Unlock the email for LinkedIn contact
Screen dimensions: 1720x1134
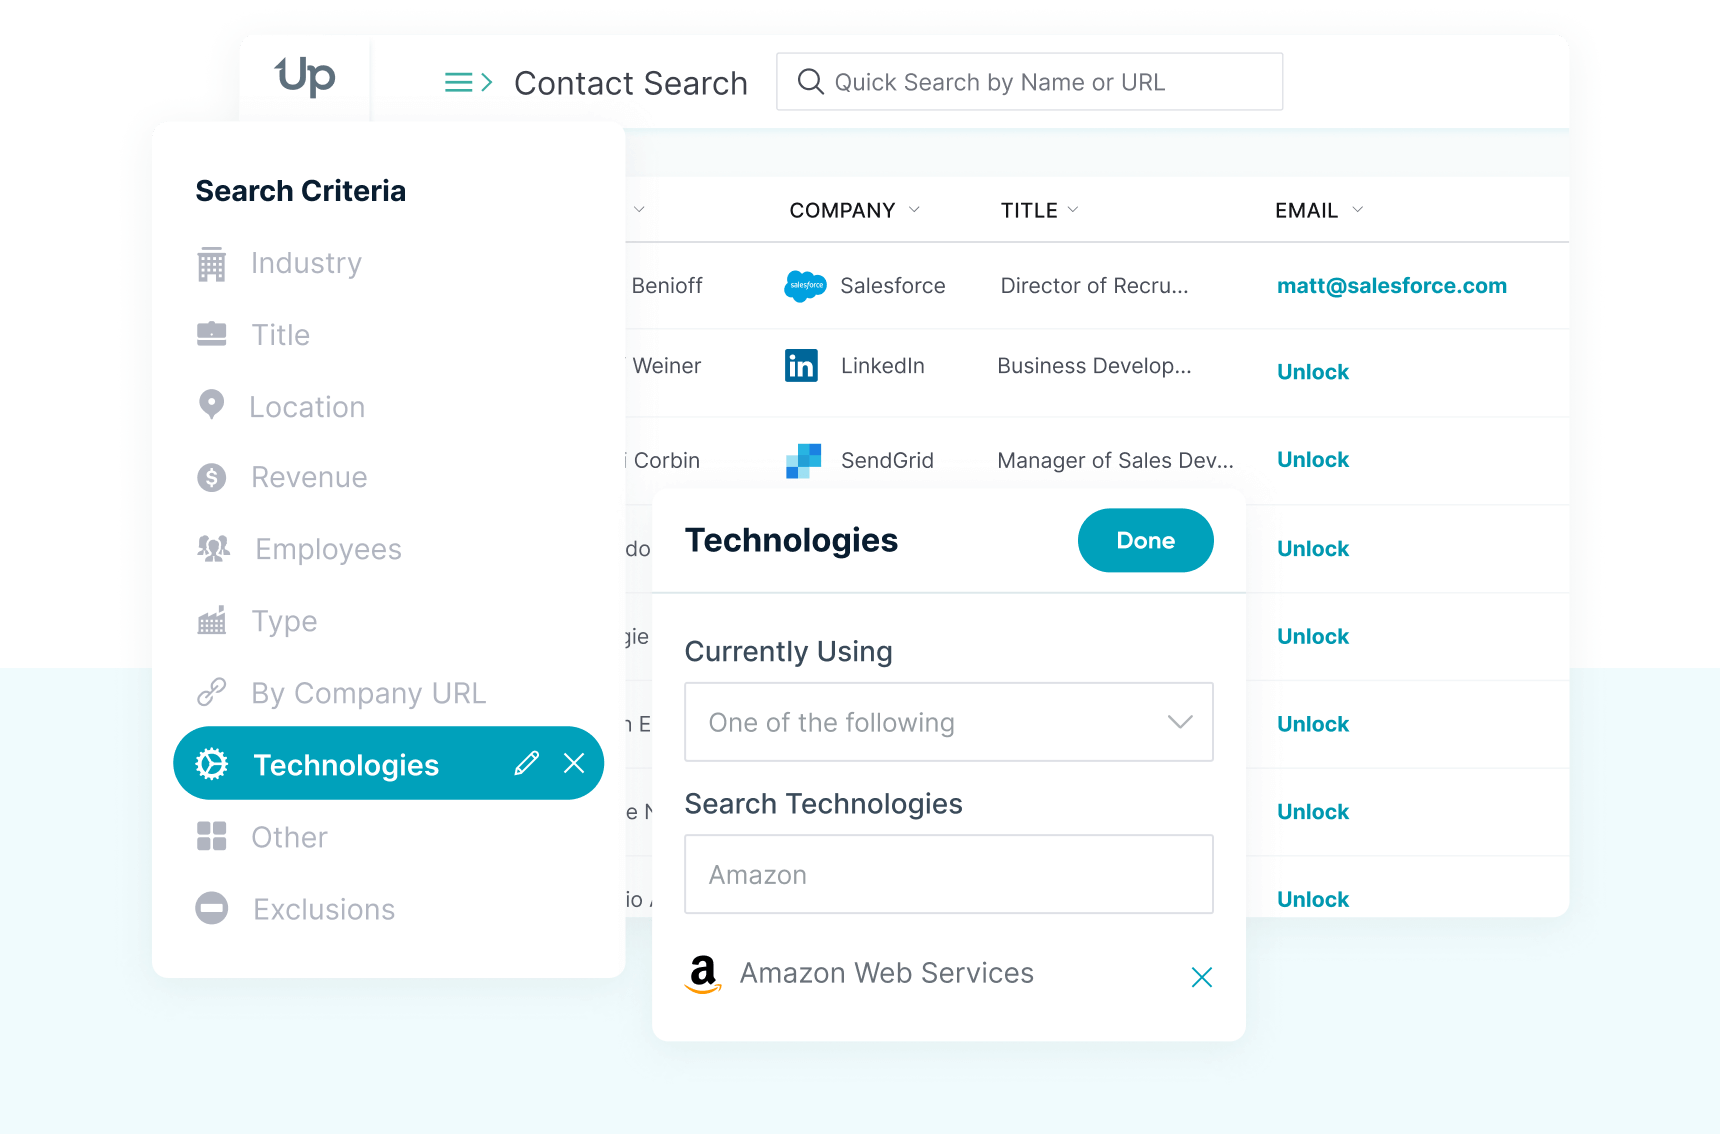pos(1312,372)
